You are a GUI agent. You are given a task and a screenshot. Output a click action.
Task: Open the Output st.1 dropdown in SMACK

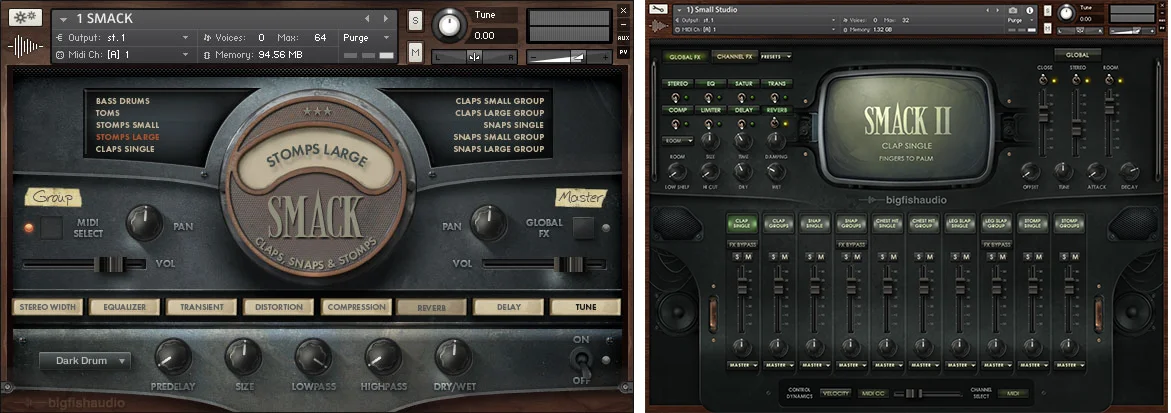123,37
